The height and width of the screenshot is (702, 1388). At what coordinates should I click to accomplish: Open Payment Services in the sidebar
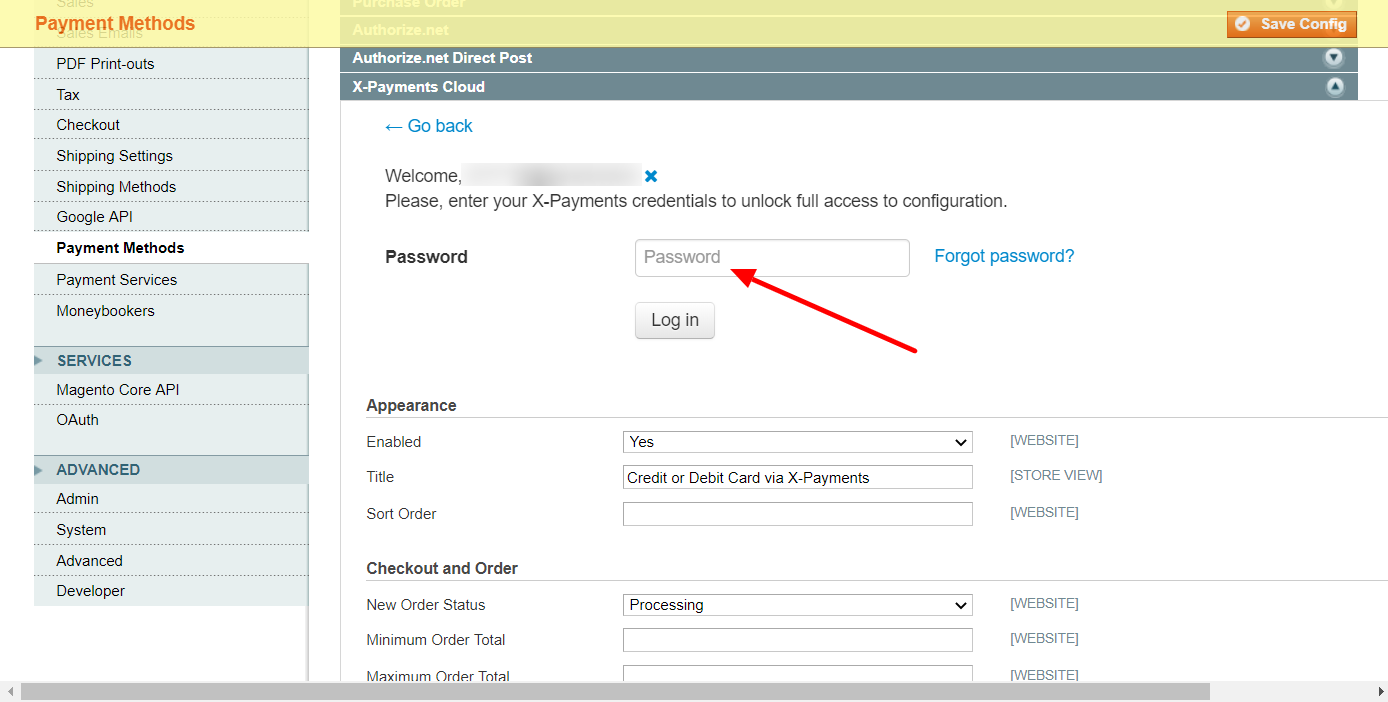pos(171,280)
